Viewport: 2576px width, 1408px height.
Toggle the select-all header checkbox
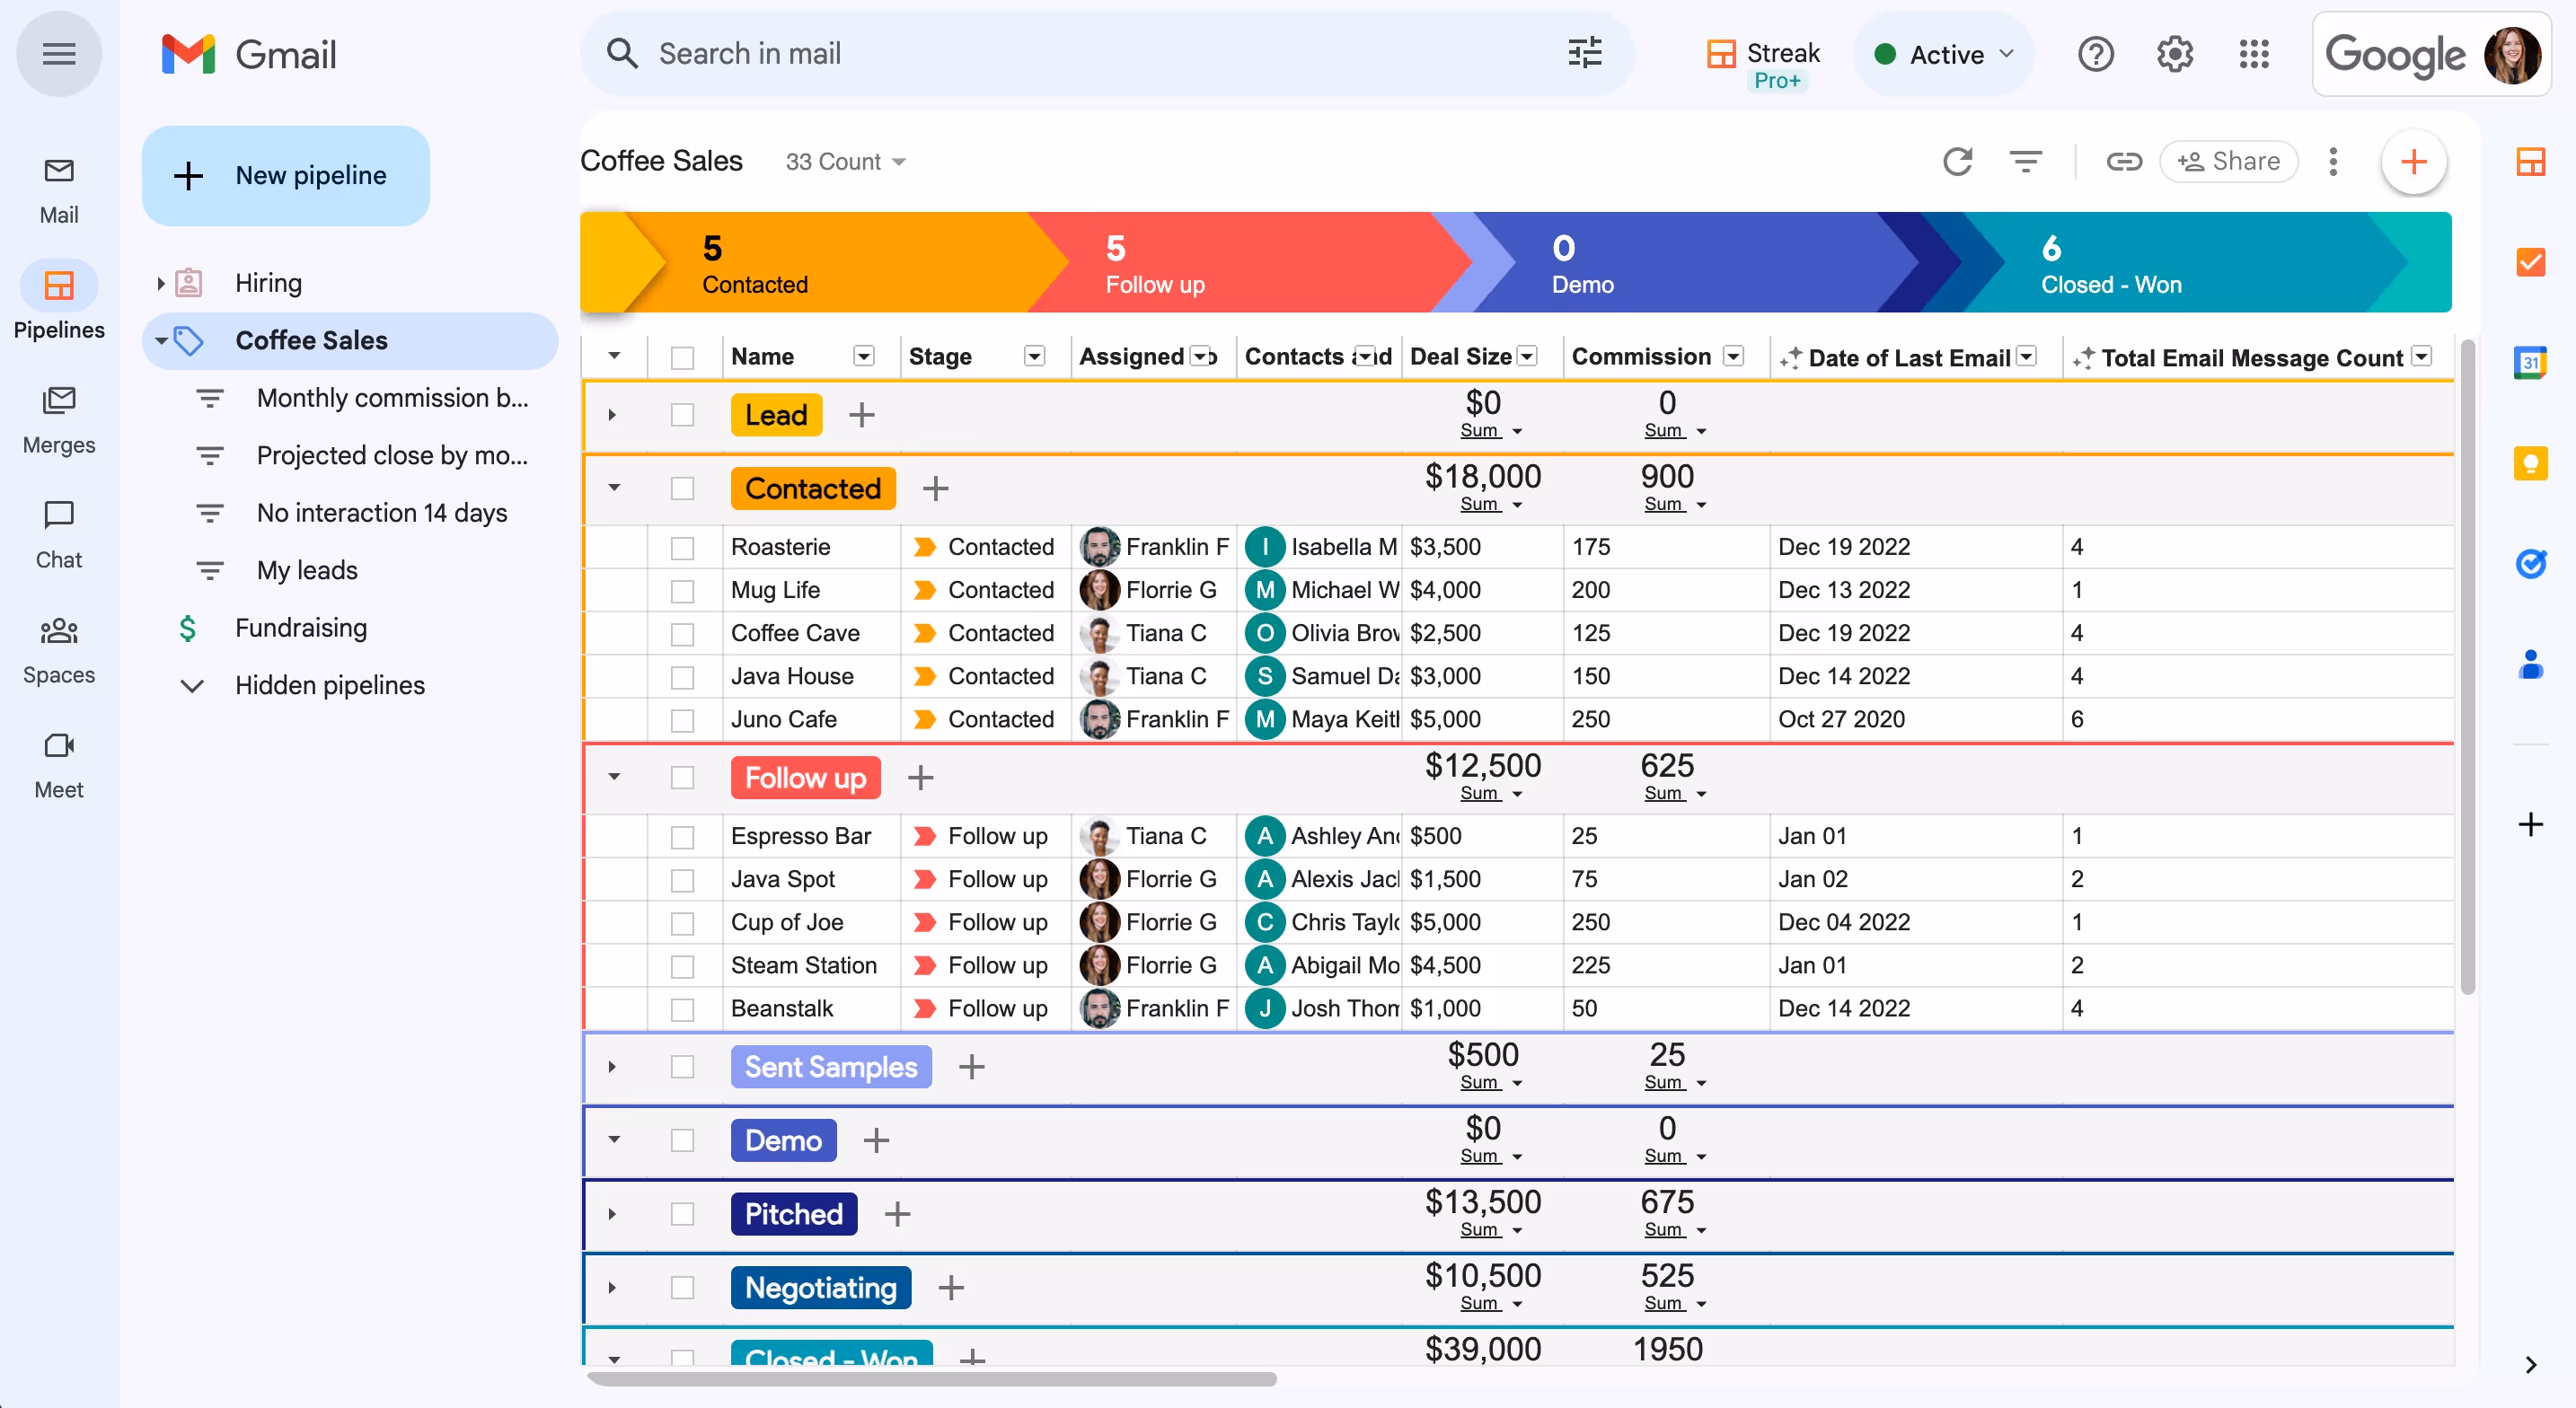pyautogui.click(x=682, y=357)
